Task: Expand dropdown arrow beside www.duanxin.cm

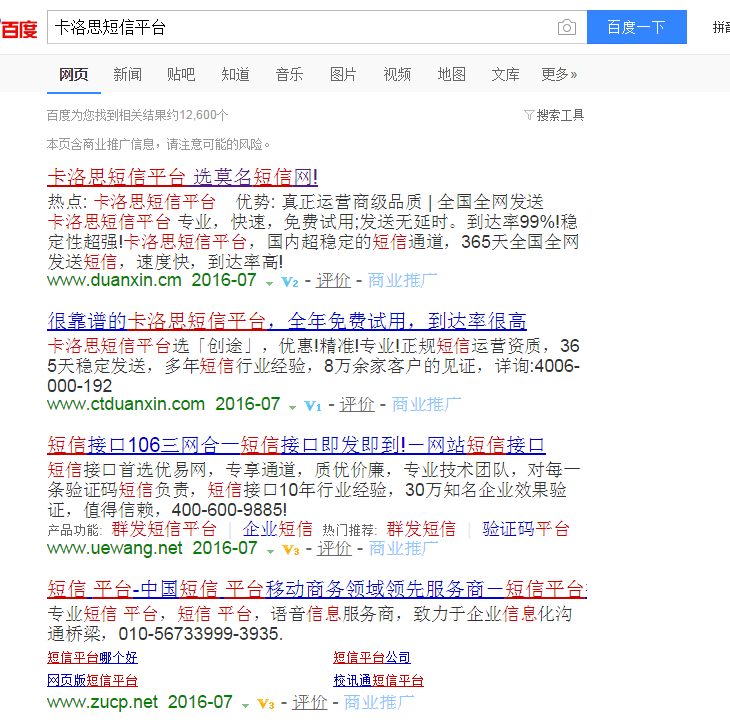Action: (269, 284)
